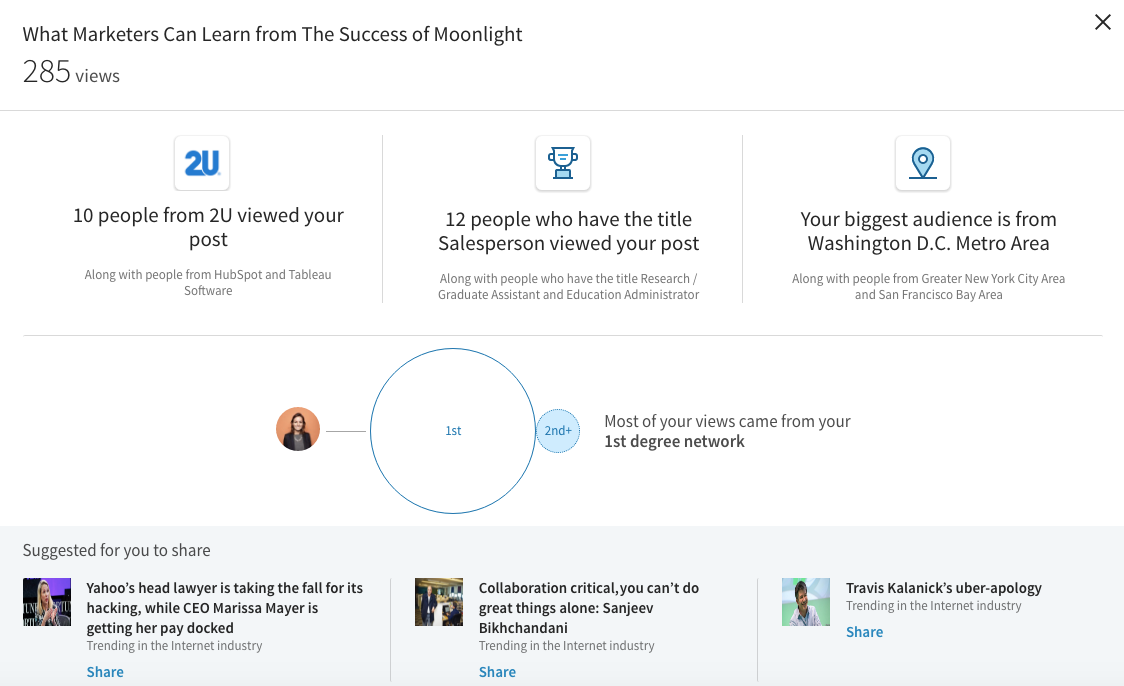Click the 2U company logo icon
Image resolution: width=1124 pixels, height=686 pixels.
click(202, 163)
